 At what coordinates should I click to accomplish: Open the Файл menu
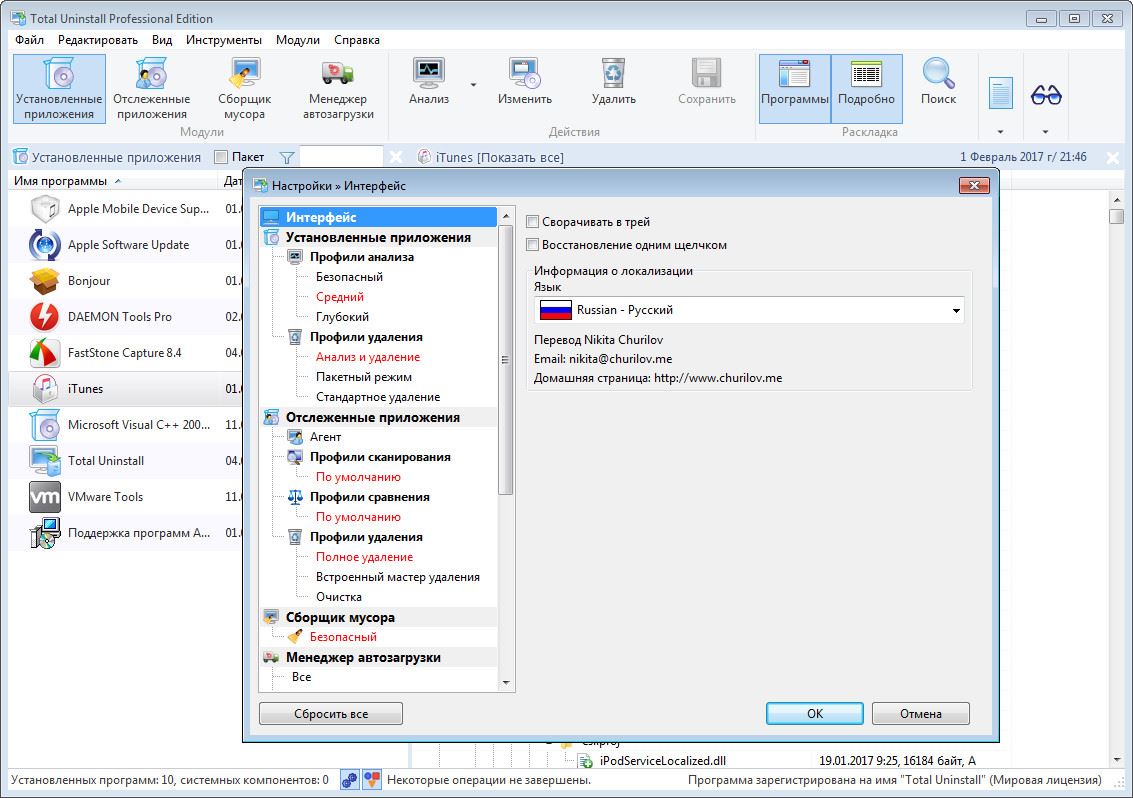30,40
